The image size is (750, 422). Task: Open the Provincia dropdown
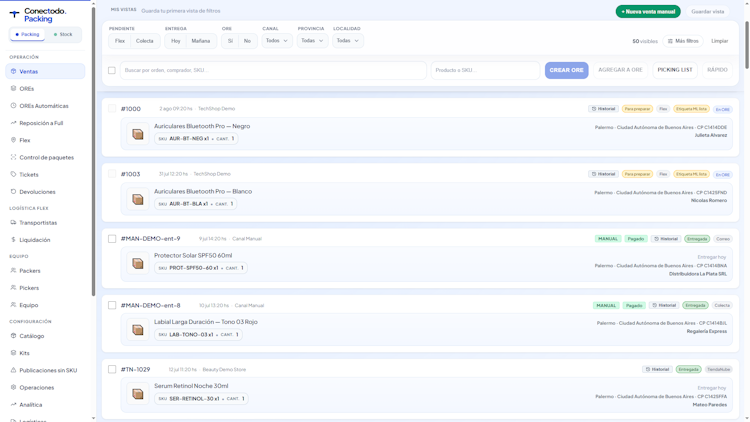tap(313, 41)
